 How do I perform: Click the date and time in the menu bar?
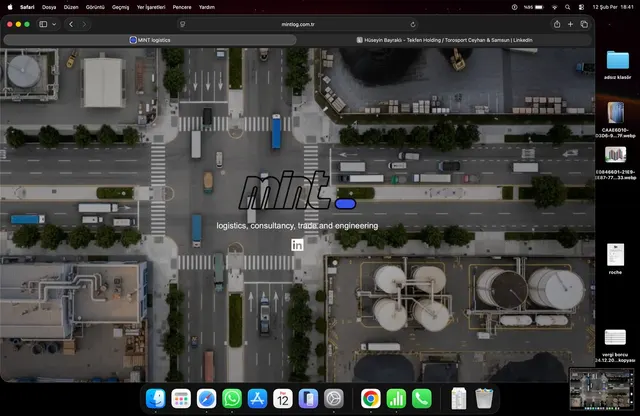(613, 7)
